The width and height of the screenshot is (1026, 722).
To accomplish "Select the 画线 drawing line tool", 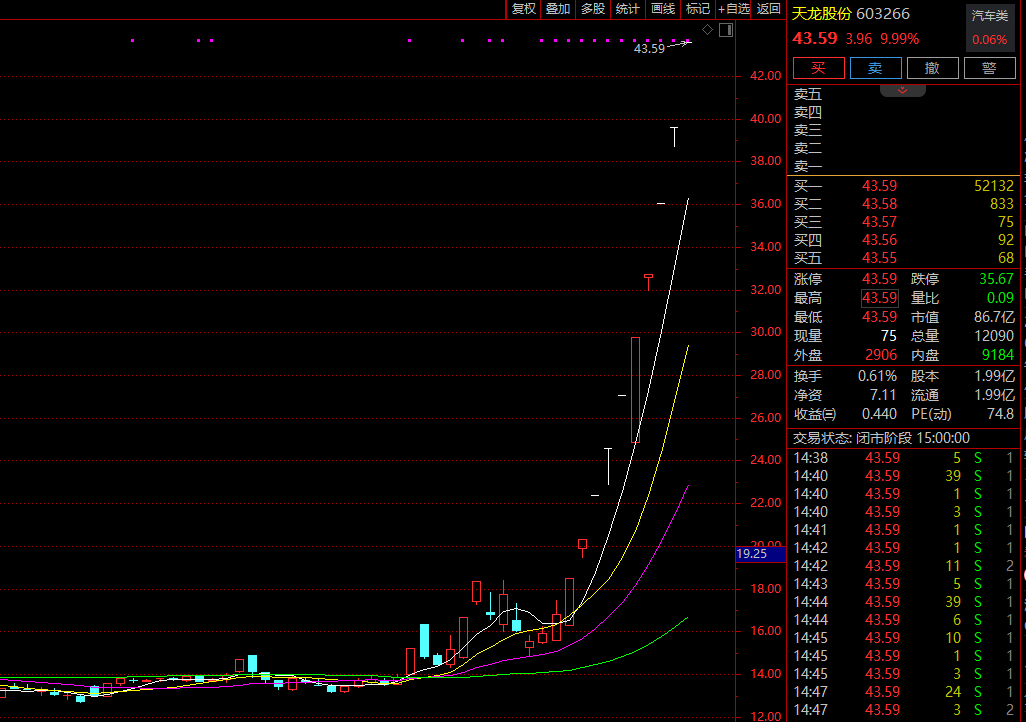I will (x=663, y=9).
